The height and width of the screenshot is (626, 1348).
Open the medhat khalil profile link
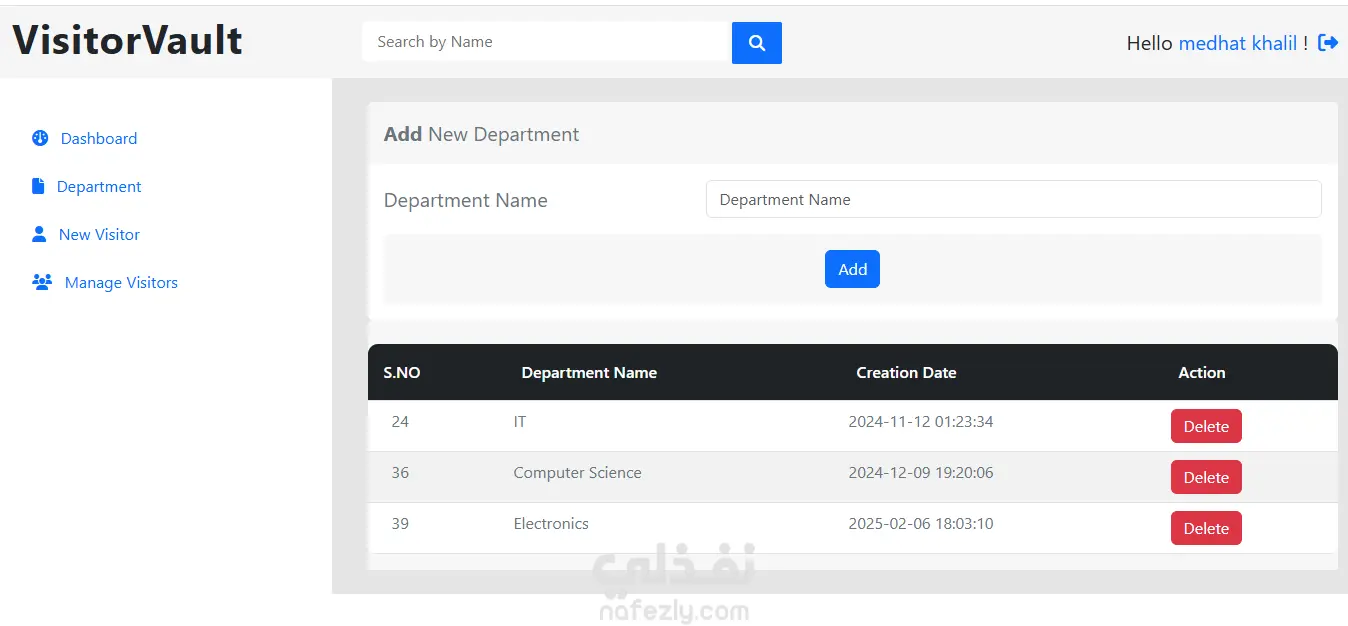1238,43
